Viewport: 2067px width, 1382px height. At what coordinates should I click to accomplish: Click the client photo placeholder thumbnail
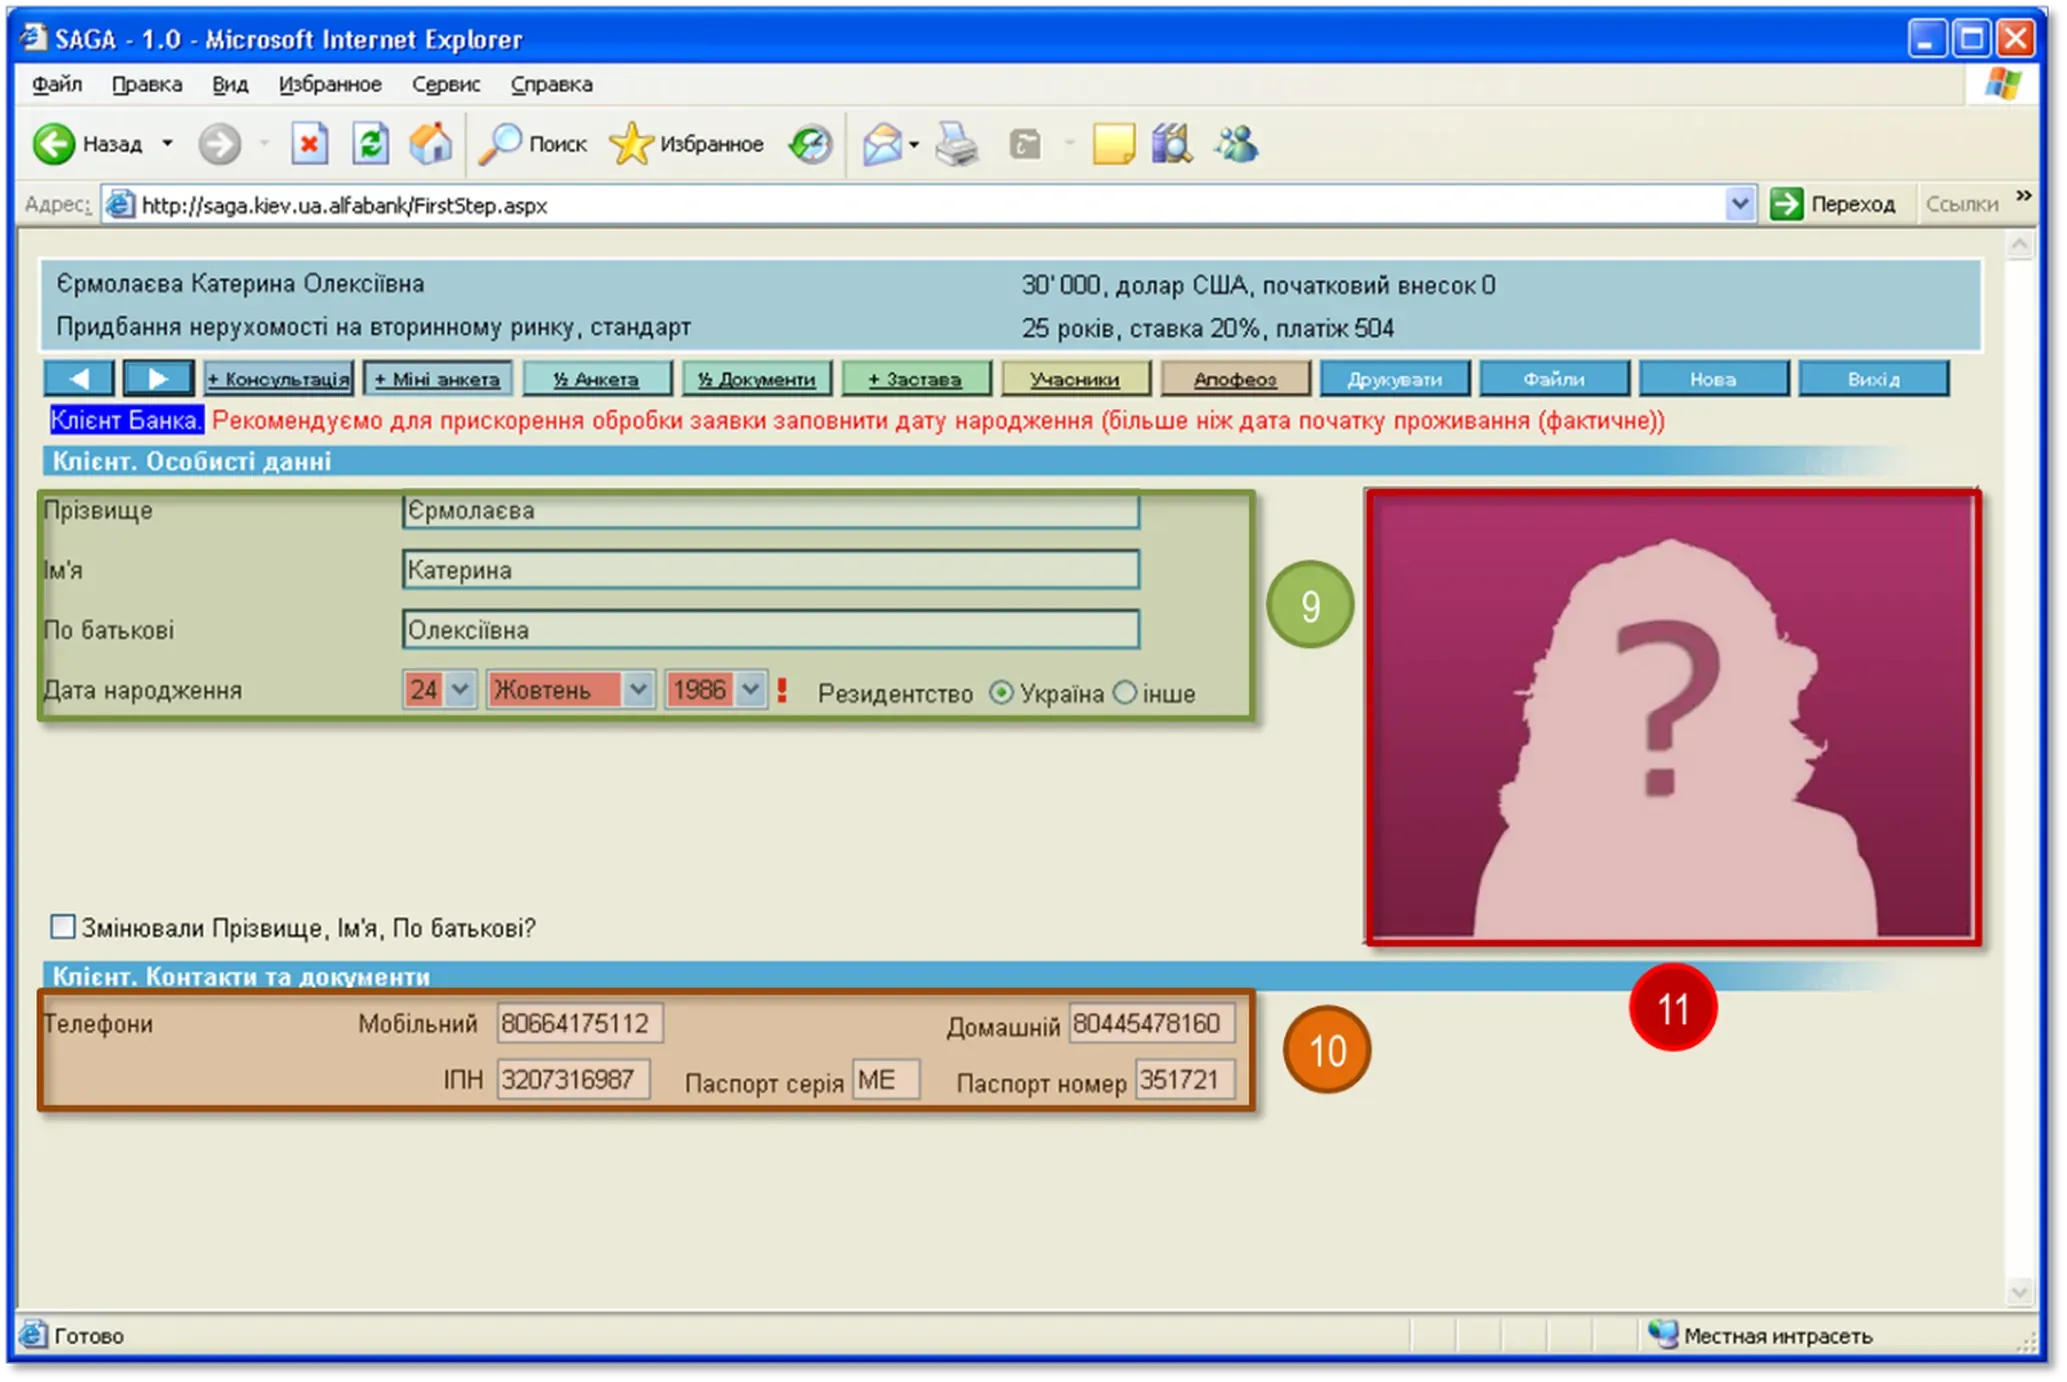(x=1672, y=716)
